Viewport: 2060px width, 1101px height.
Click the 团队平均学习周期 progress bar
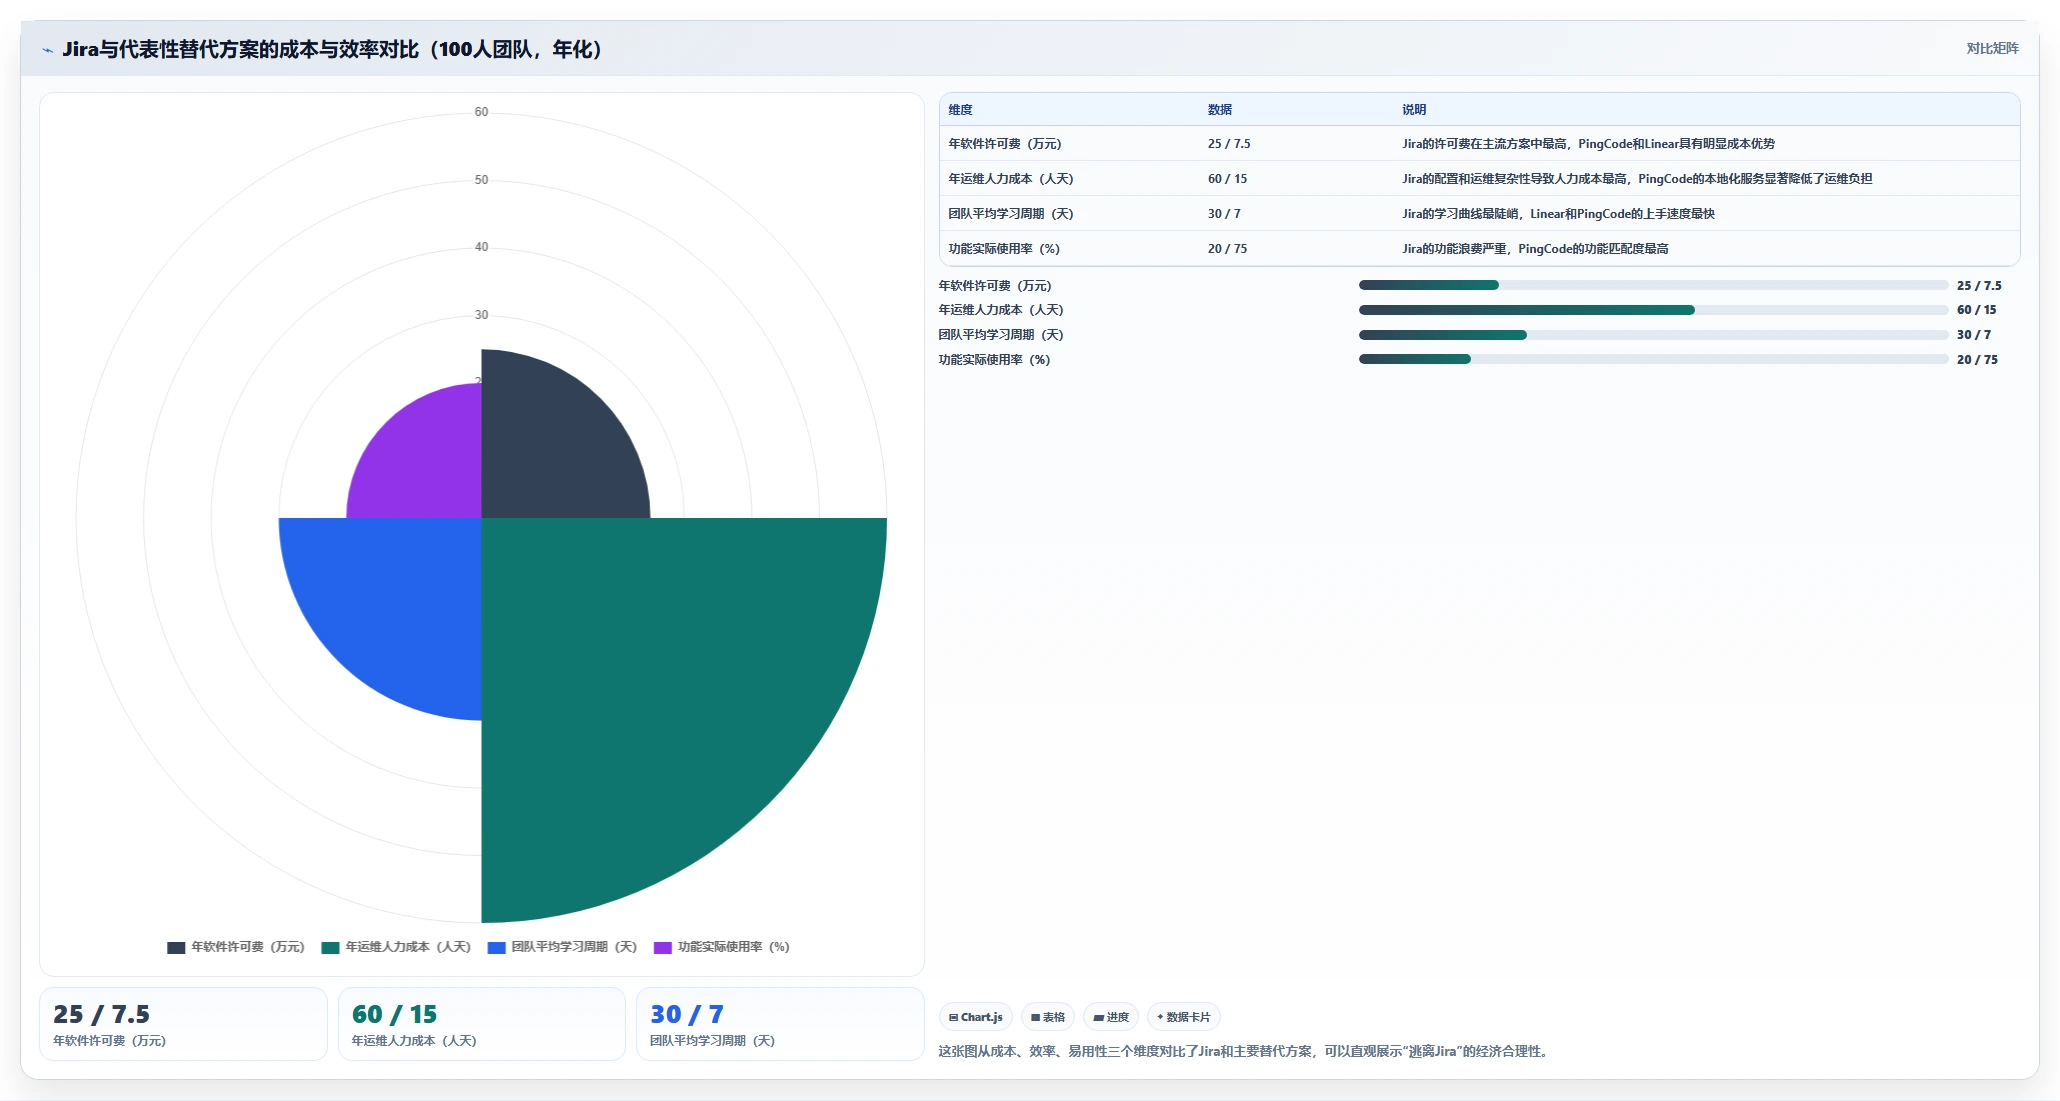1653,335
